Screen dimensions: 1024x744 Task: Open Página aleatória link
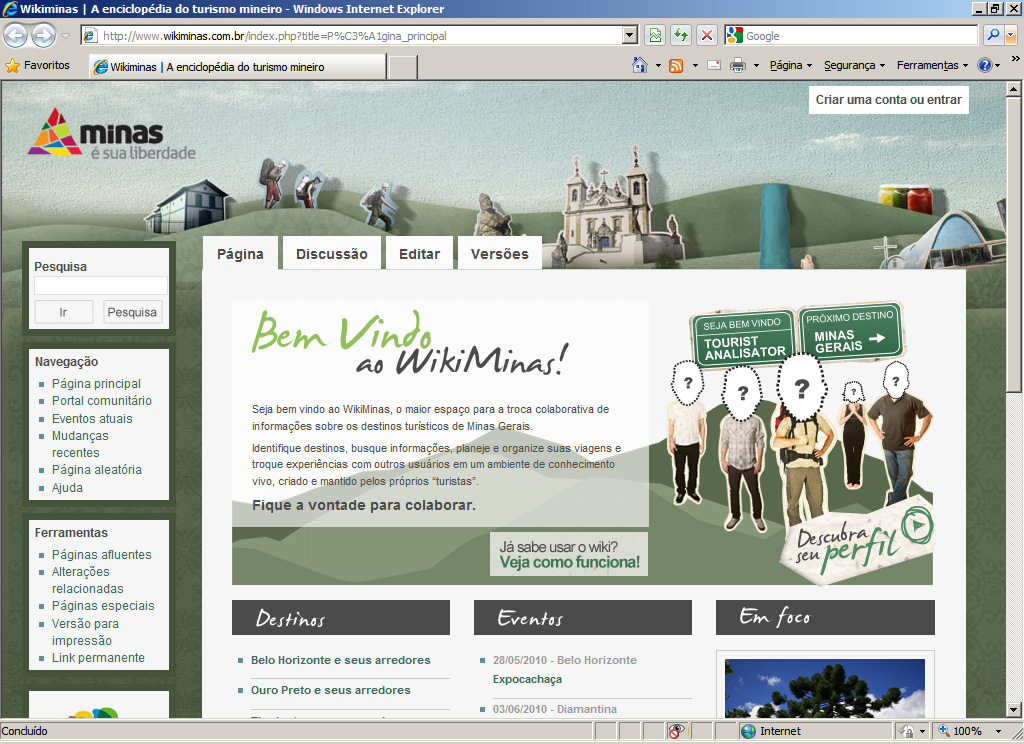[97, 470]
